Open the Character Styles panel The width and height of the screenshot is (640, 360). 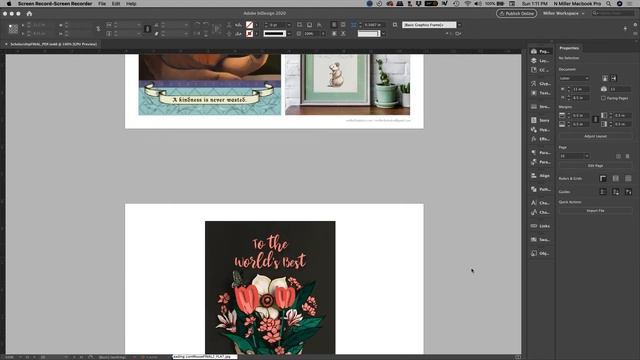click(540, 212)
